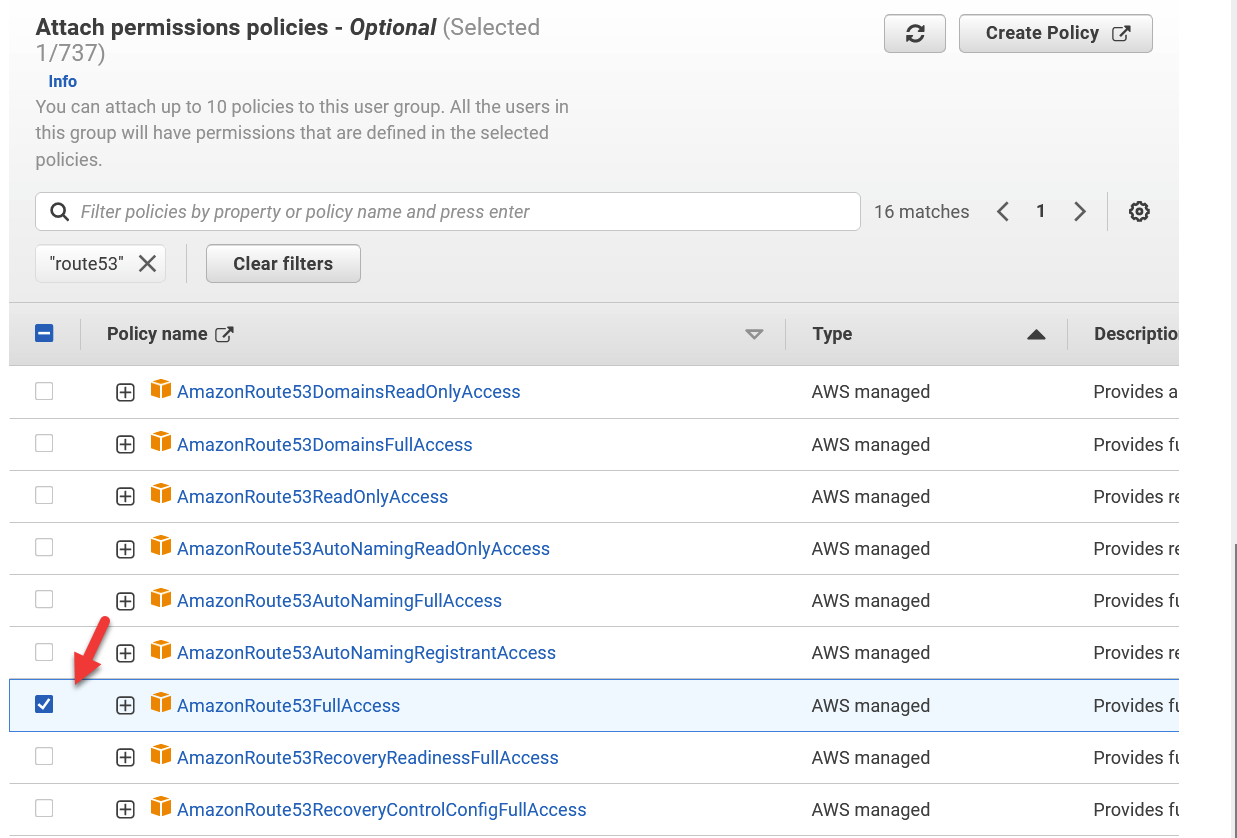This screenshot has height=838, width=1237.
Task: Click the AmazonRoute53AutoNamingRegistrantAccess policy box icon
Action: (x=160, y=651)
